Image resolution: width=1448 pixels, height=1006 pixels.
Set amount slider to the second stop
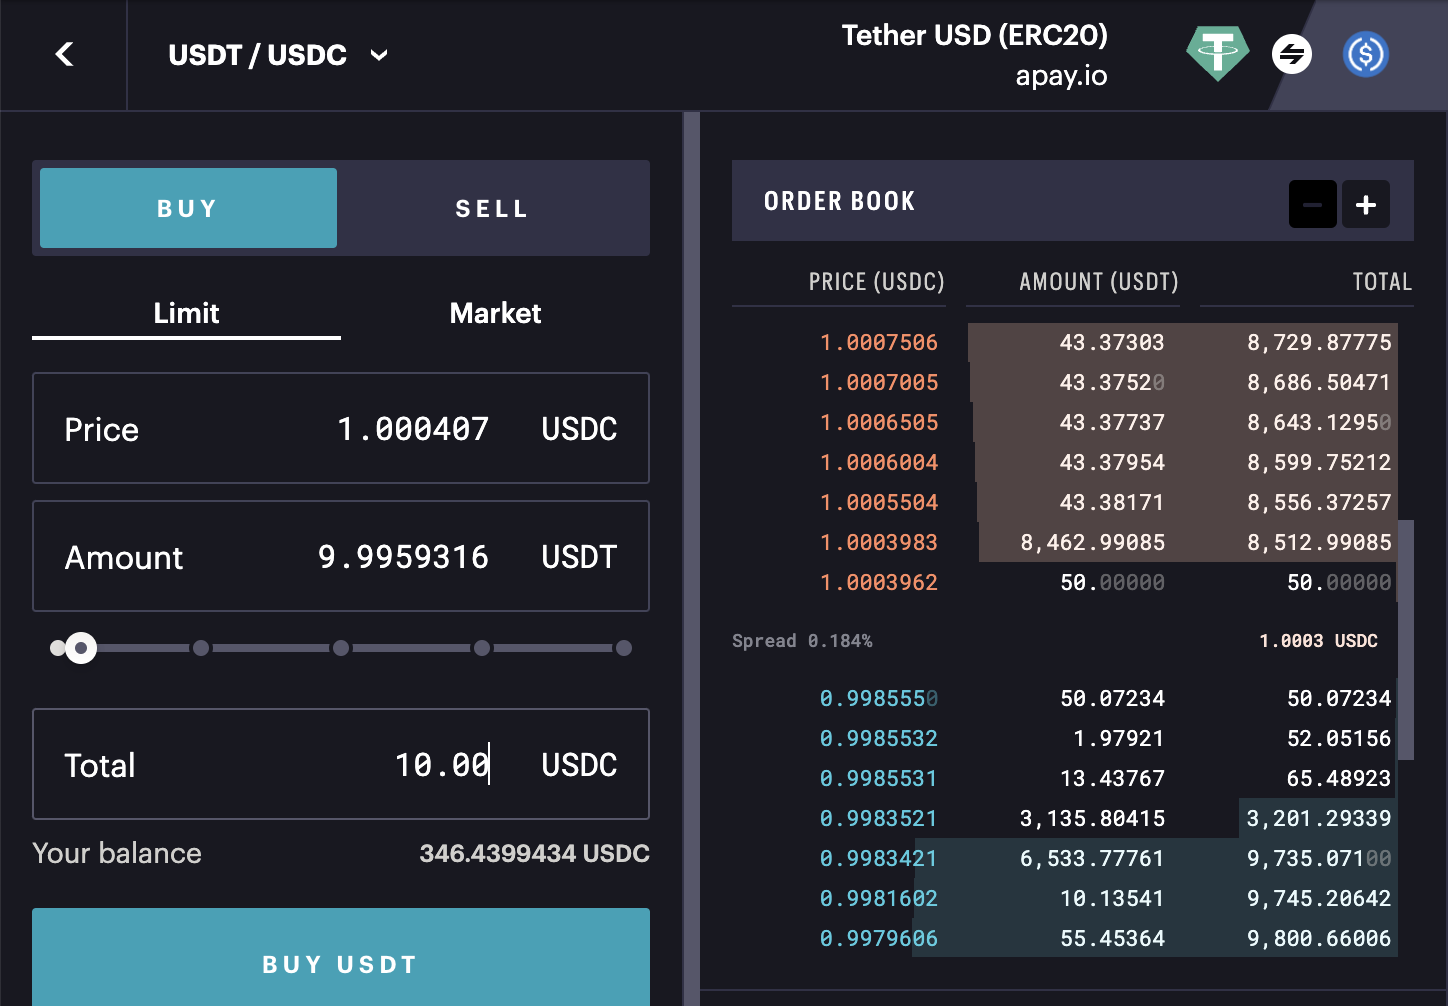pos(201,648)
